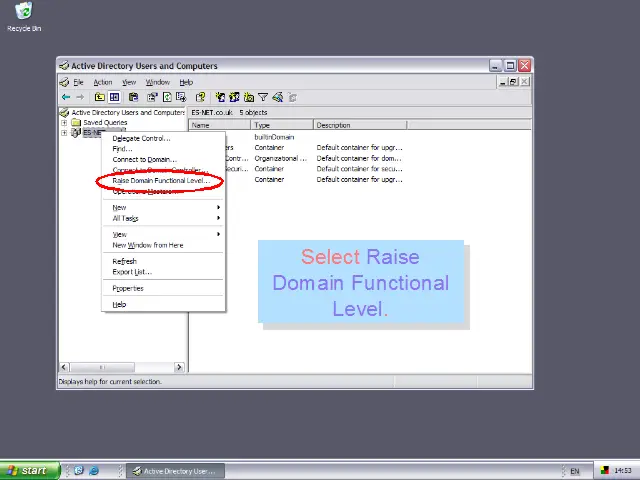Screen dimensions: 640x480
Task: Choose Properties in the context menu
Action: coord(163,288)
